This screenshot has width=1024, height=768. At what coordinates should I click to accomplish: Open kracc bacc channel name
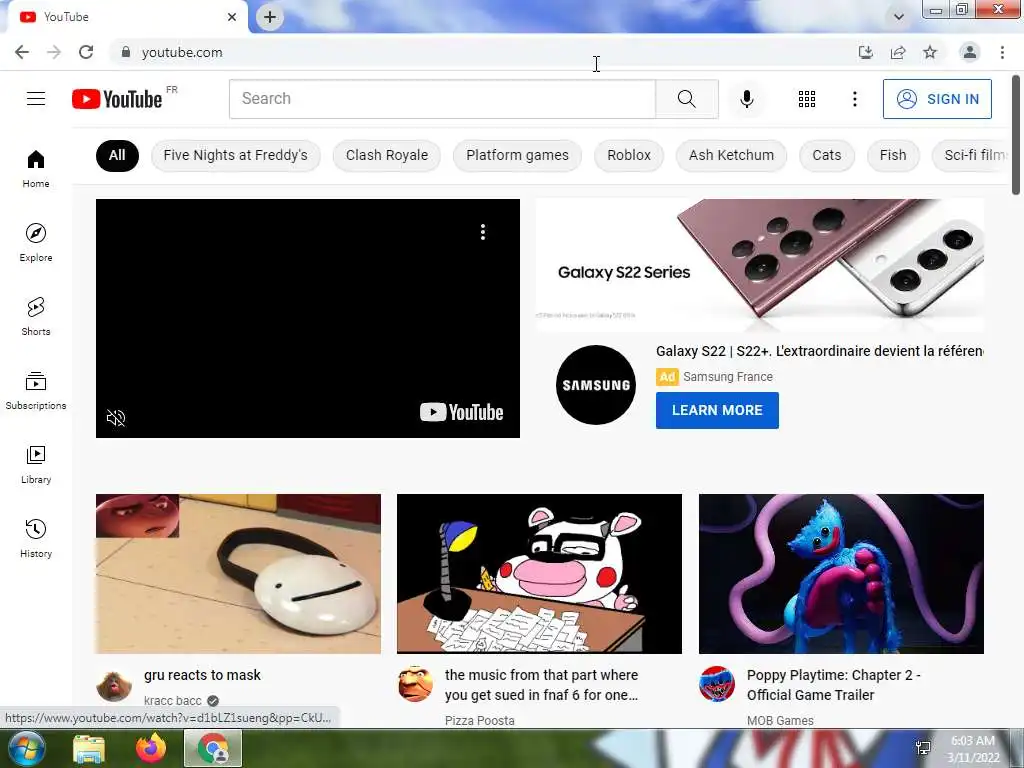click(x=172, y=701)
